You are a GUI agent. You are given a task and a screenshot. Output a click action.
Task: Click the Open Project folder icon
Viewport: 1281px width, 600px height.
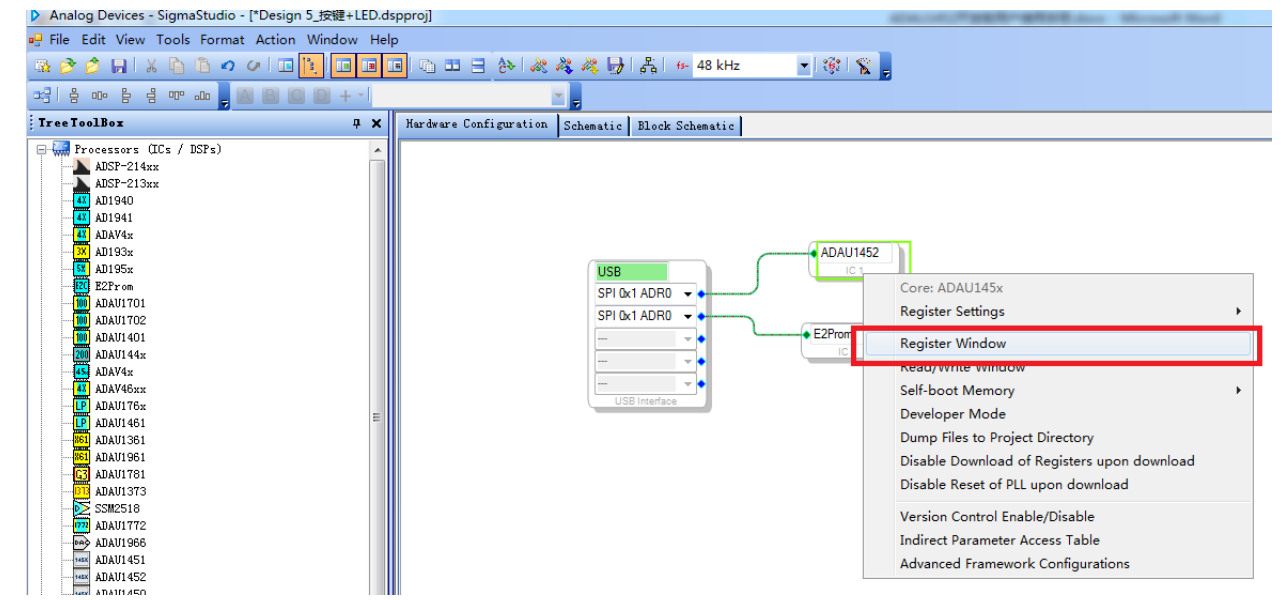[67, 66]
